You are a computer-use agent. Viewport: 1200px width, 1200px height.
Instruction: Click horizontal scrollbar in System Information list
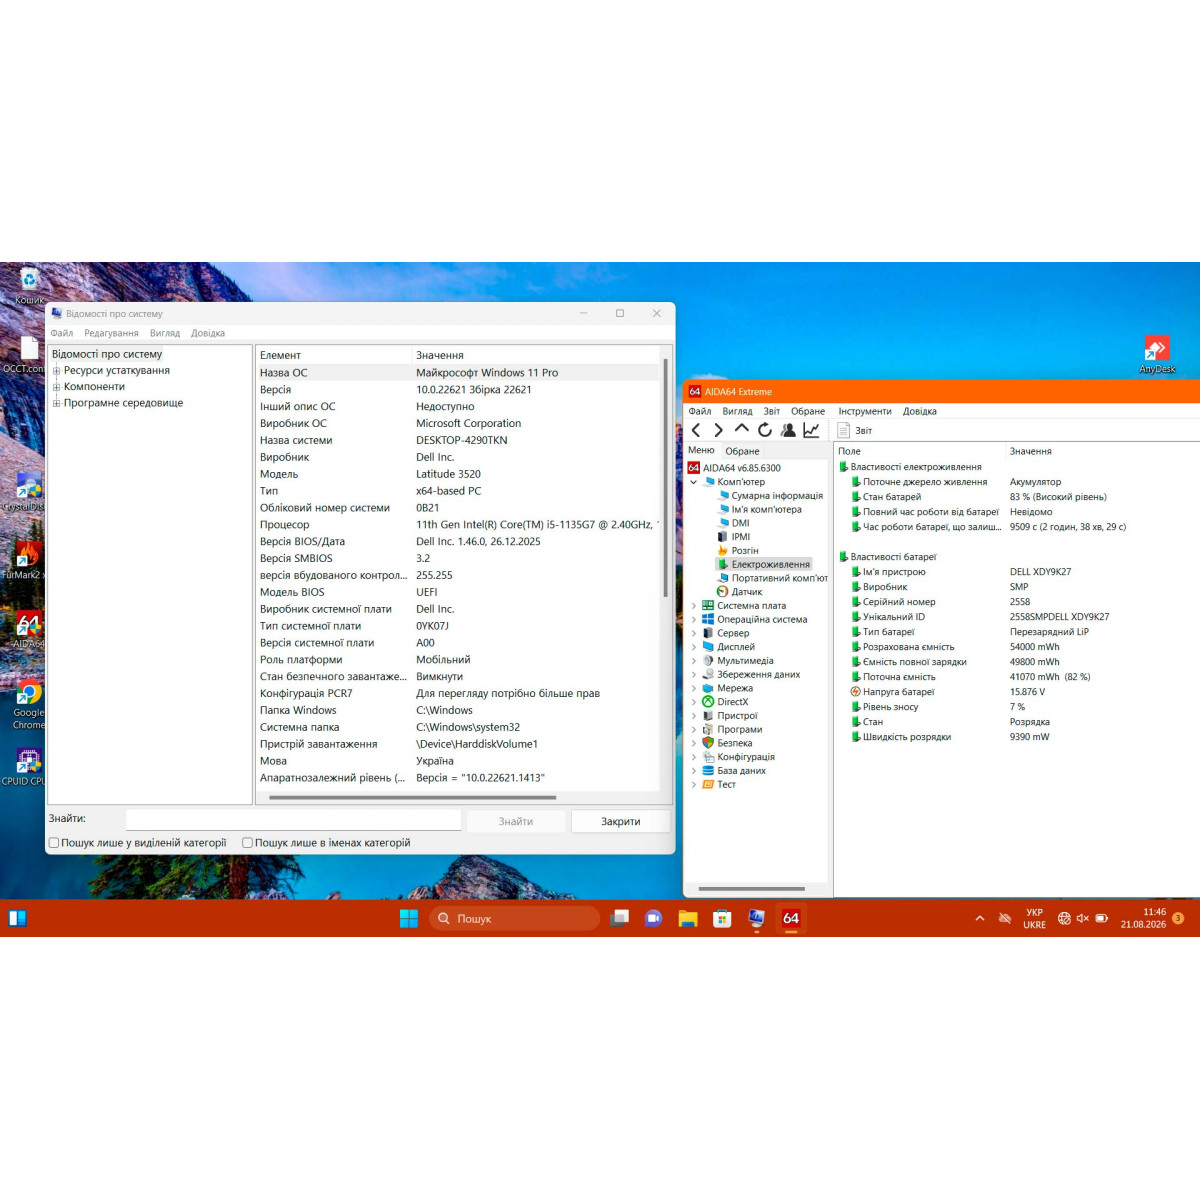pyautogui.click(x=413, y=798)
